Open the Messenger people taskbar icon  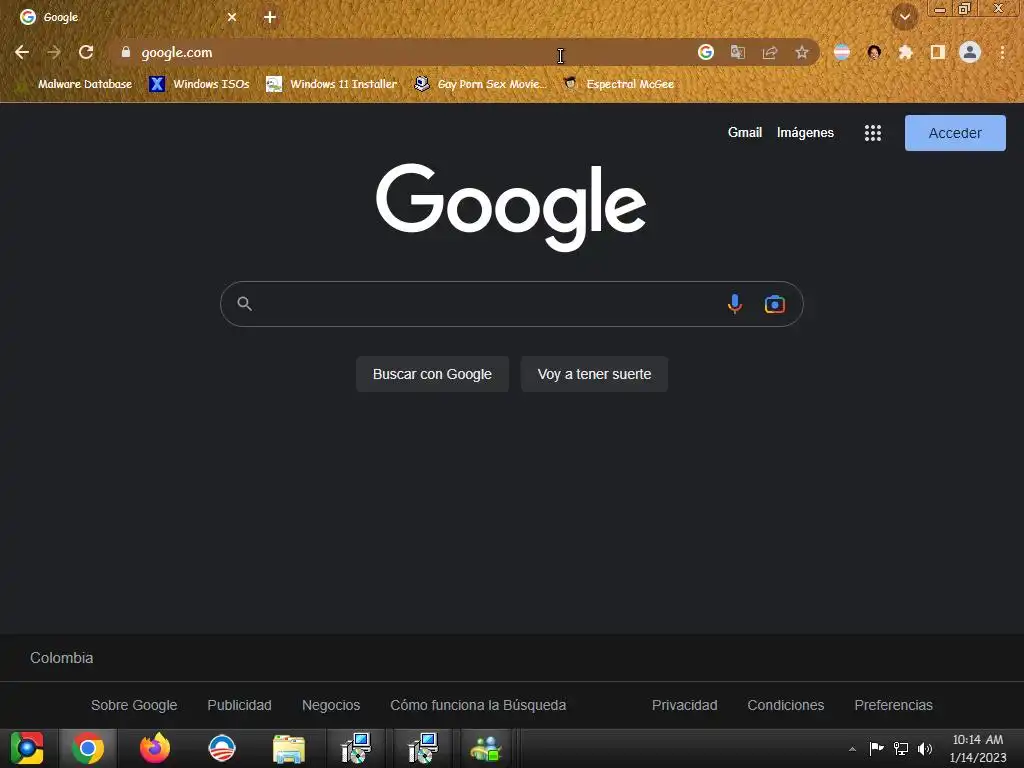pos(486,748)
